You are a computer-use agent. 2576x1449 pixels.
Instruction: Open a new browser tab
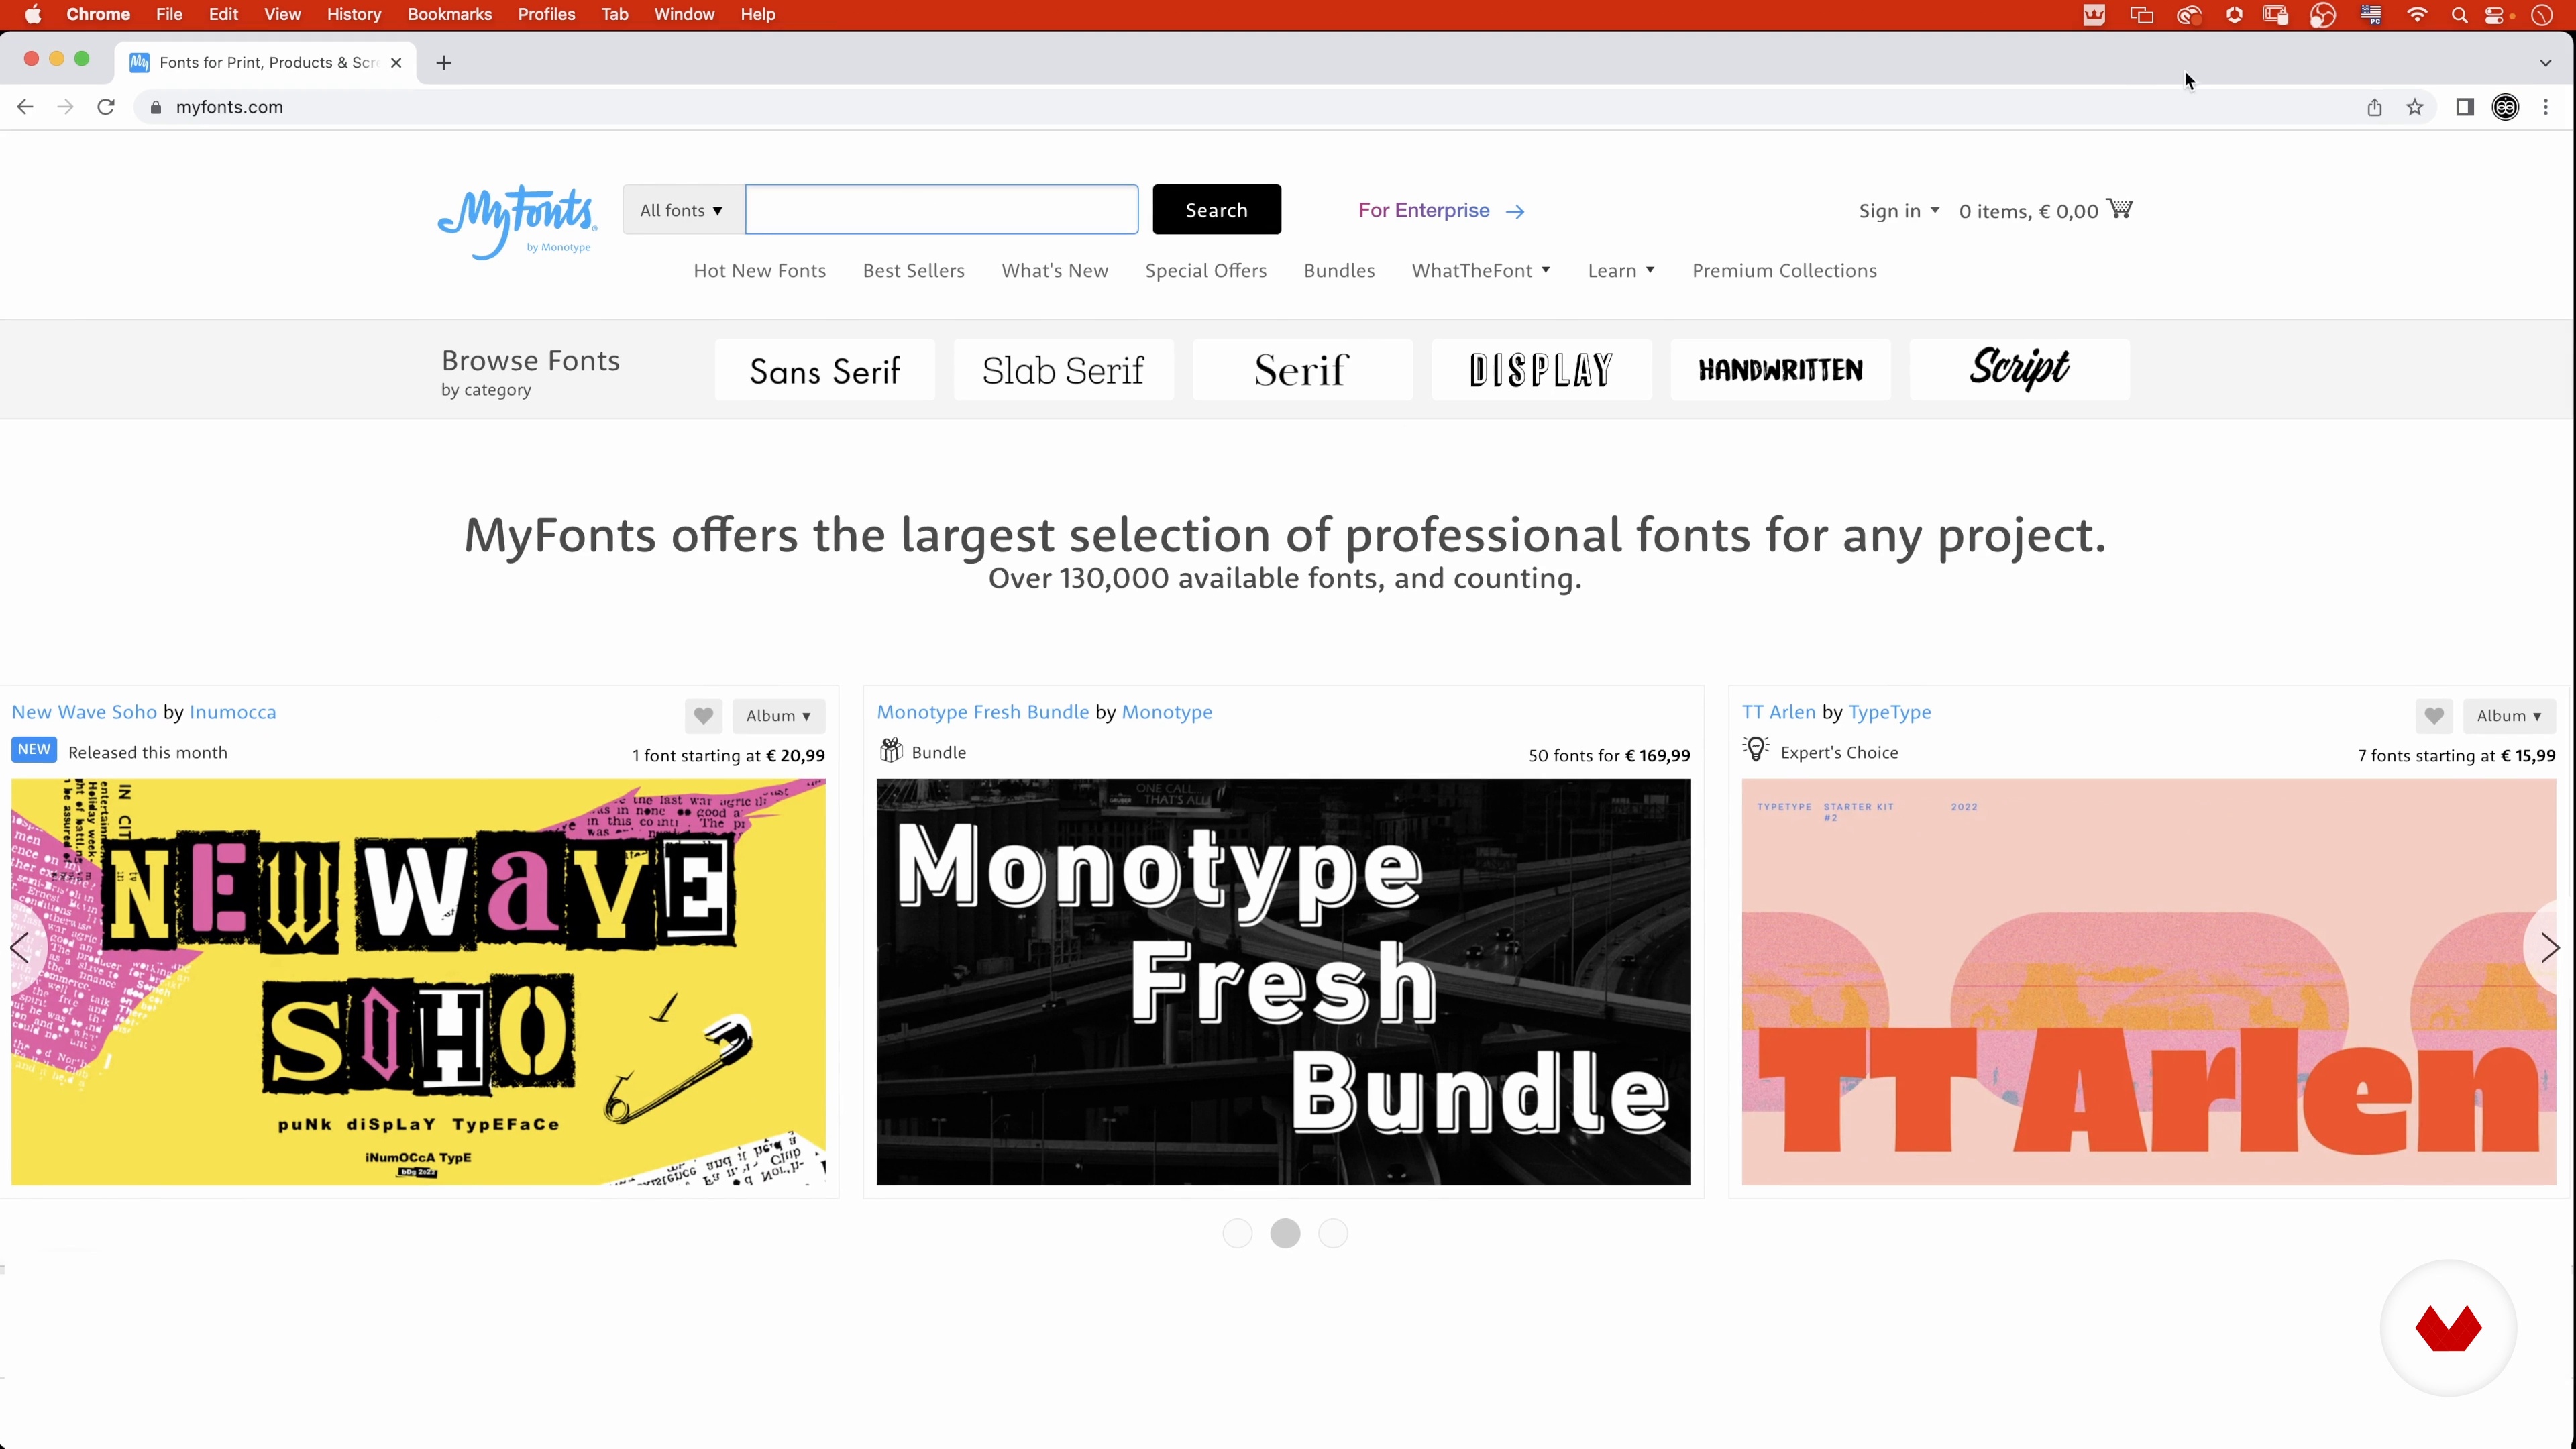(x=444, y=63)
